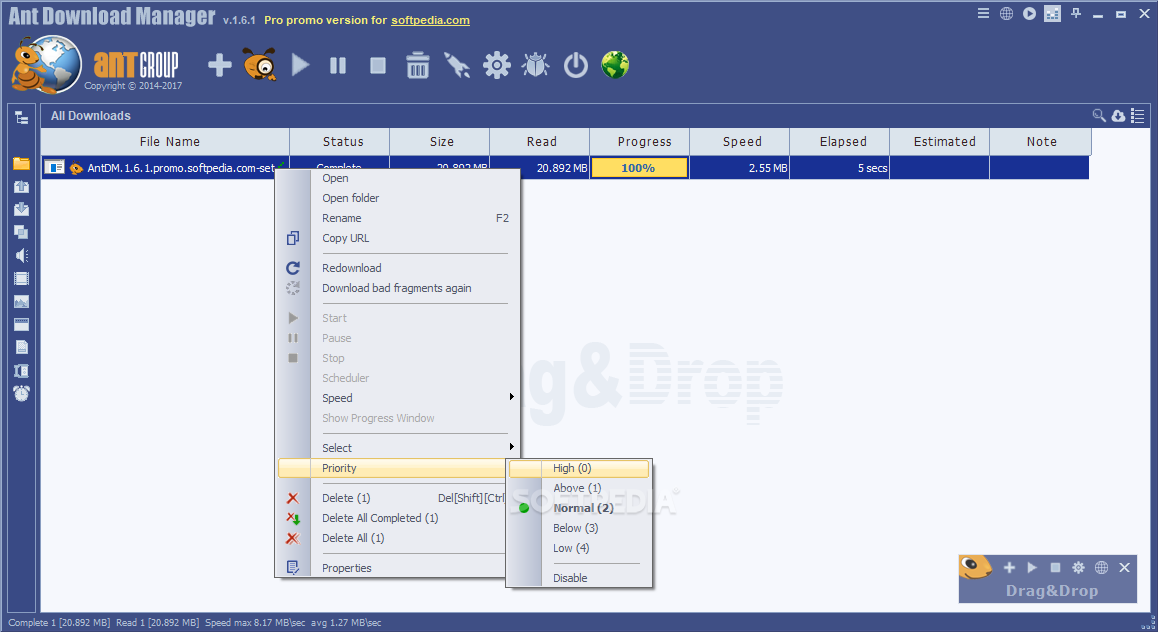
Task: Click the trash can delete icon
Action: point(417,65)
